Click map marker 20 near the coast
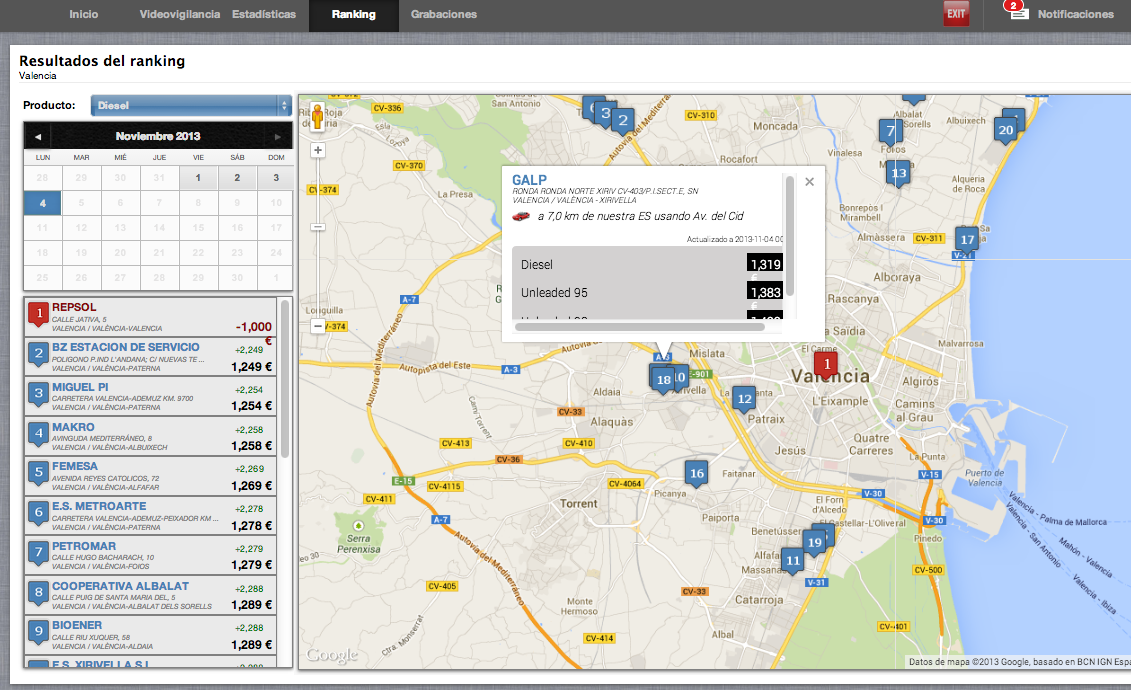 [x=1005, y=131]
